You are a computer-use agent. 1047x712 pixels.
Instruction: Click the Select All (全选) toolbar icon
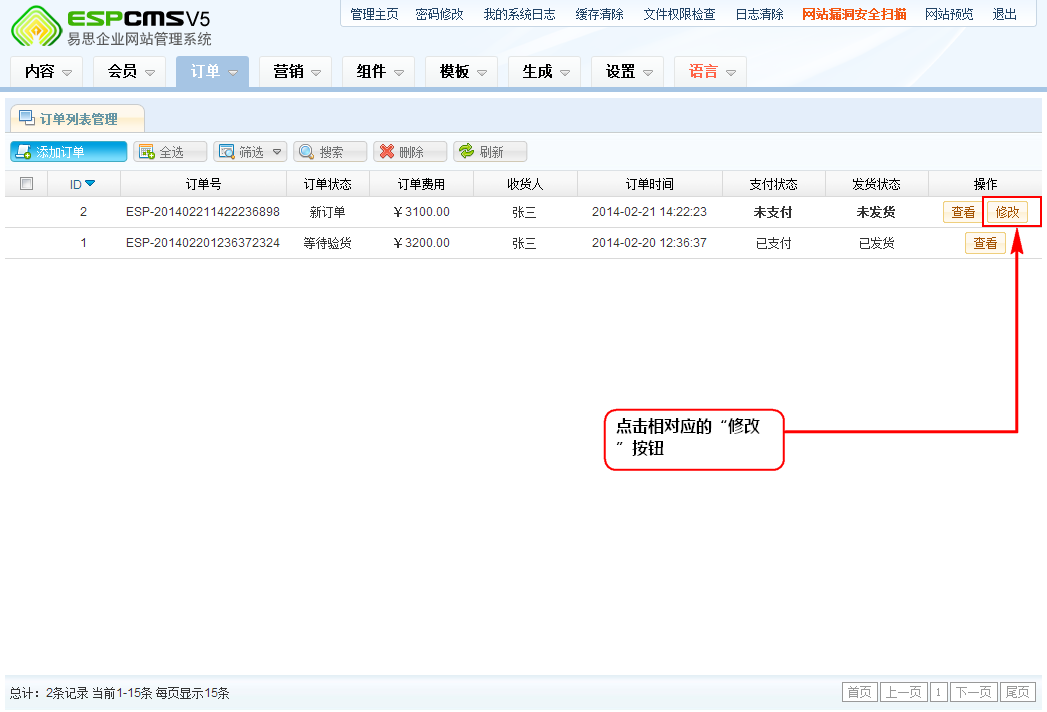tap(146, 152)
